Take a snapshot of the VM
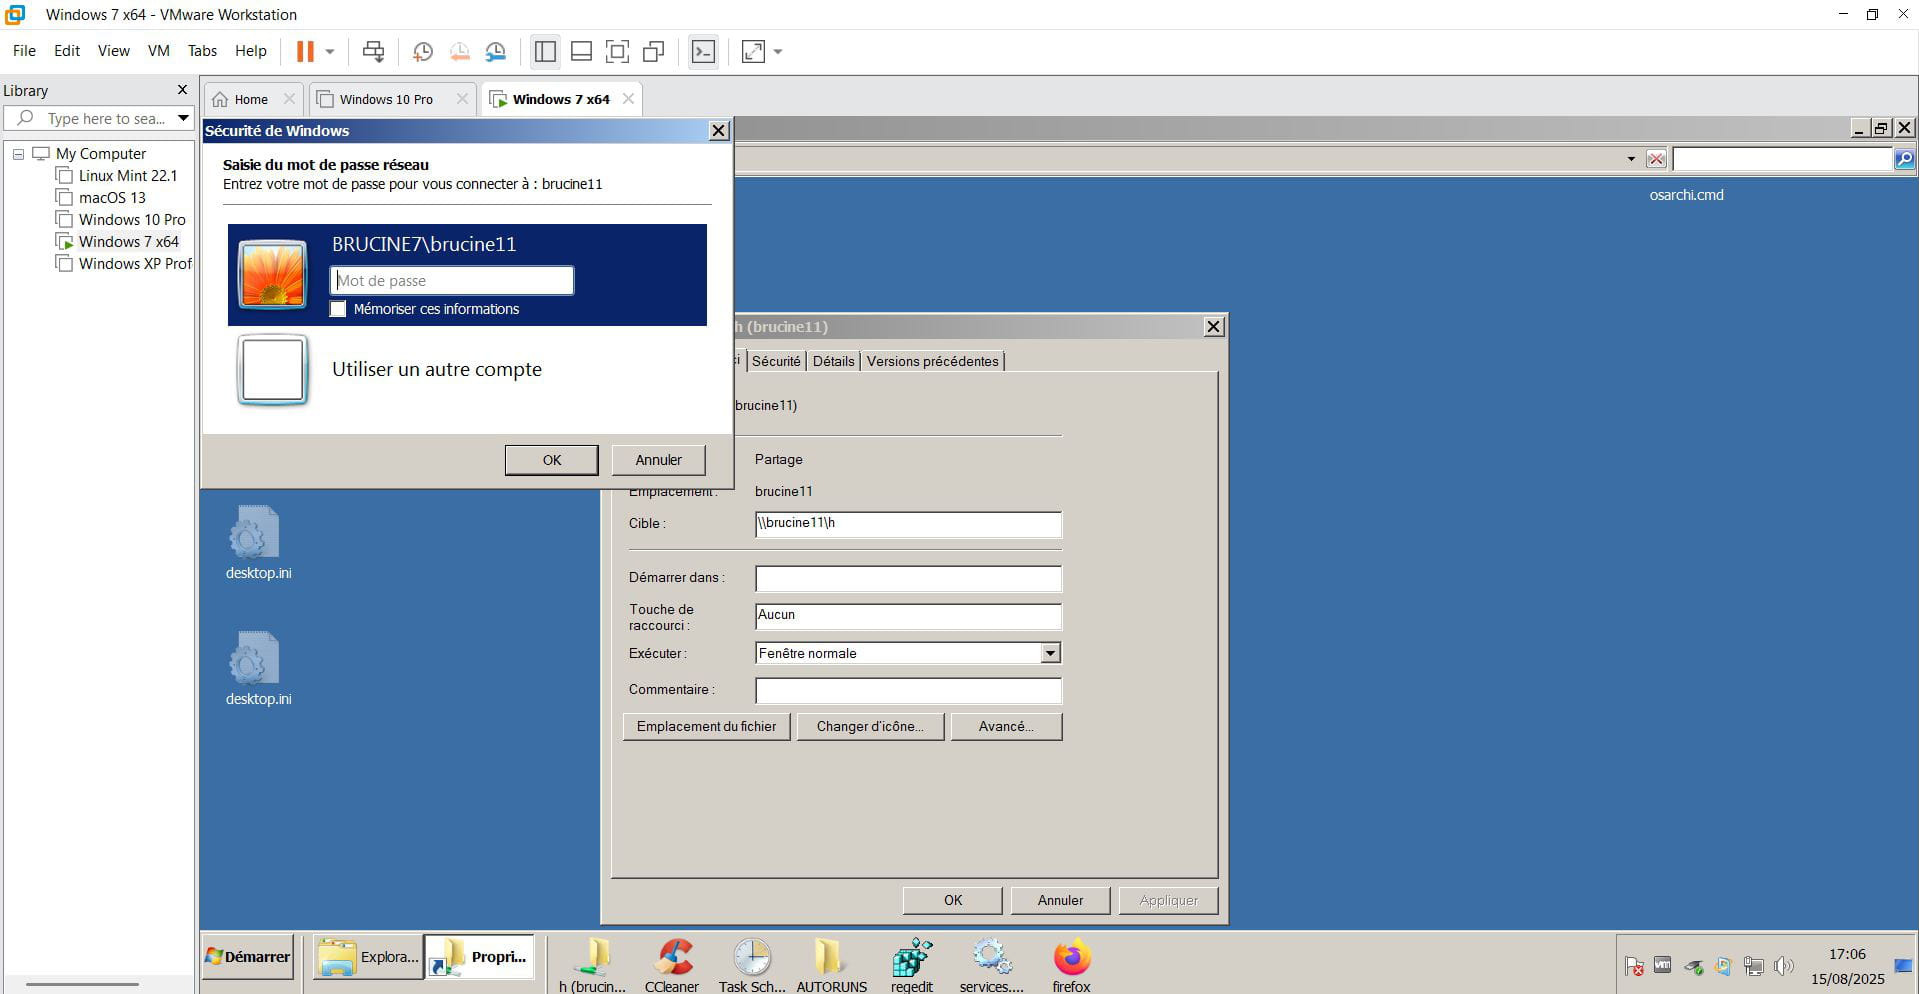Viewport: 1919px width, 994px height. (422, 51)
